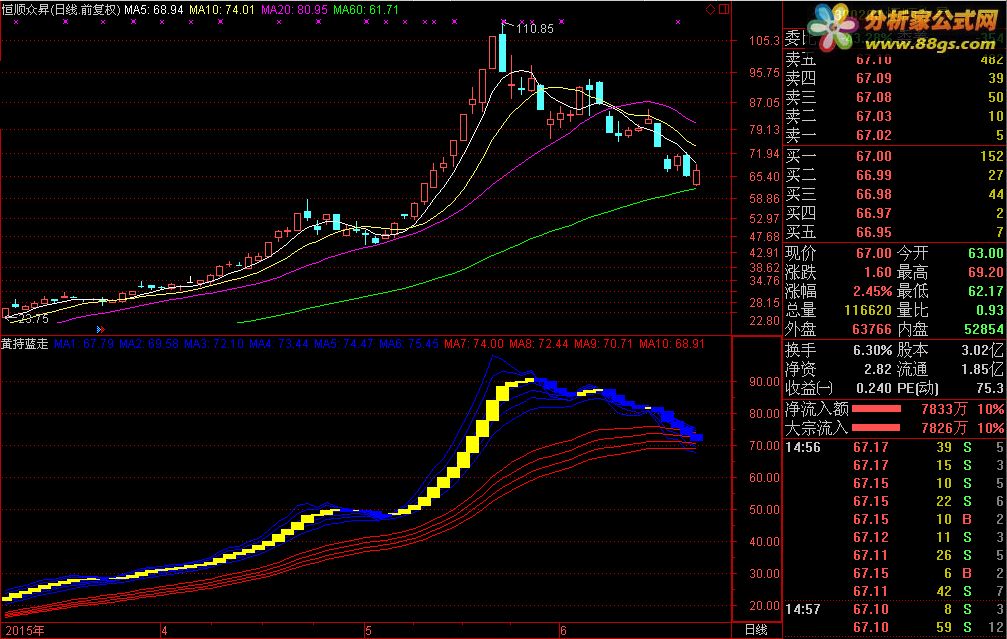
Task: Click the 90.00 sub-chart axis label
Action: [764, 381]
